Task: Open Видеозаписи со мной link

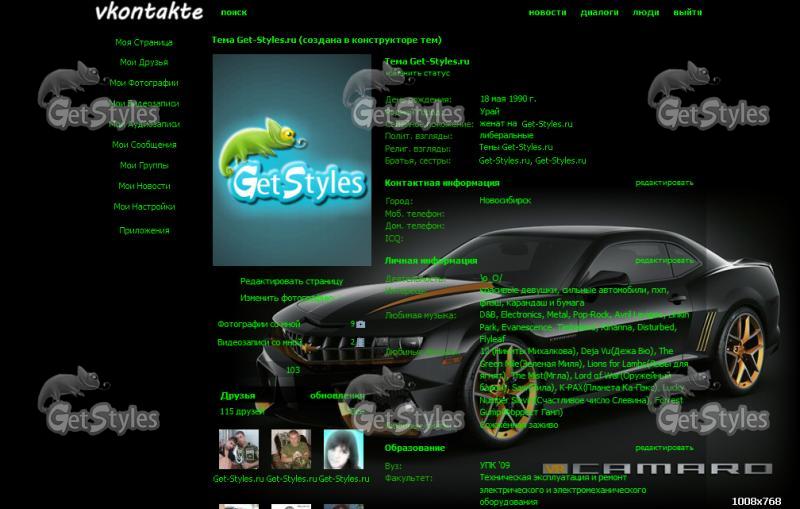Action: [x=260, y=342]
